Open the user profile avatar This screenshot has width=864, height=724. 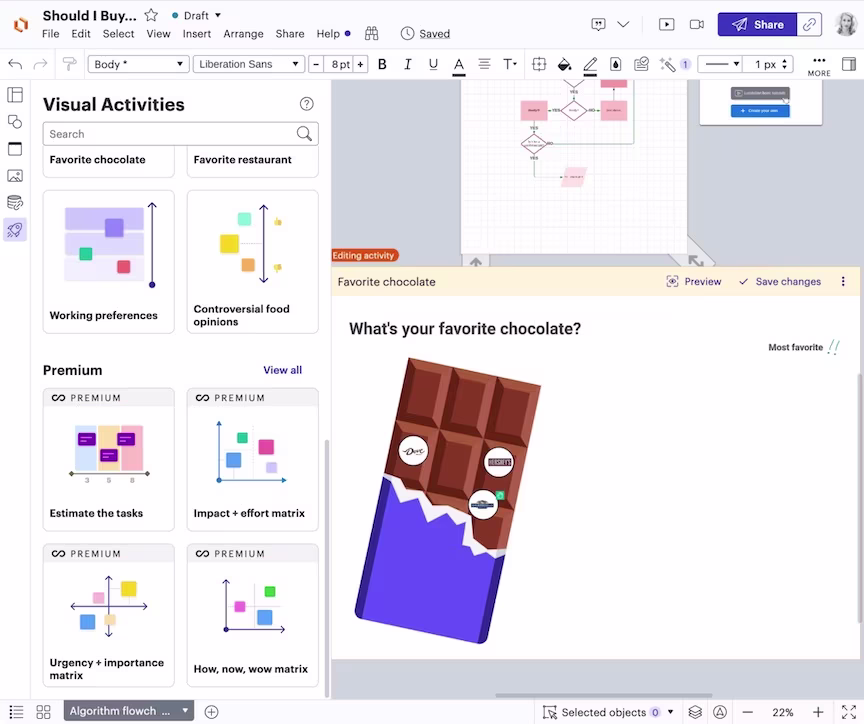click(x=846, y=24)
